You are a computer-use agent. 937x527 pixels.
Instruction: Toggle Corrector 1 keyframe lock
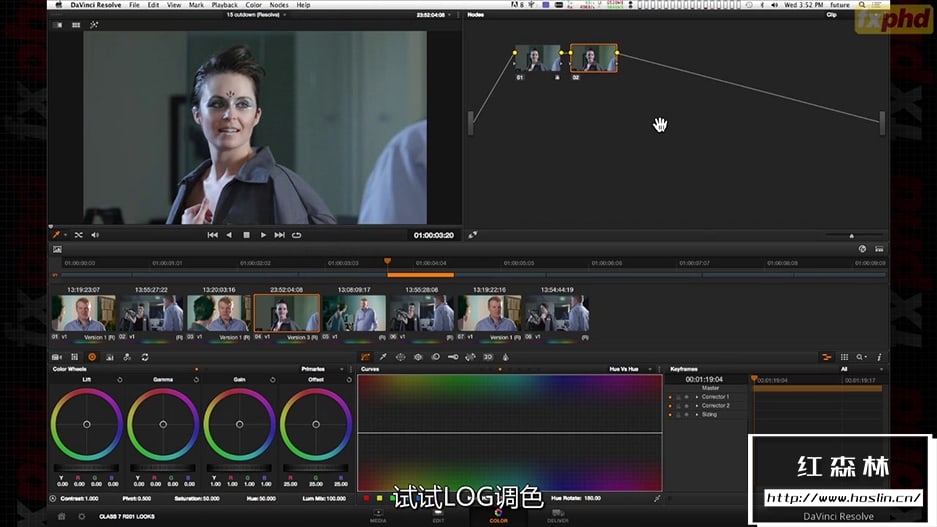pyautogui.click(x=678, y=397)
